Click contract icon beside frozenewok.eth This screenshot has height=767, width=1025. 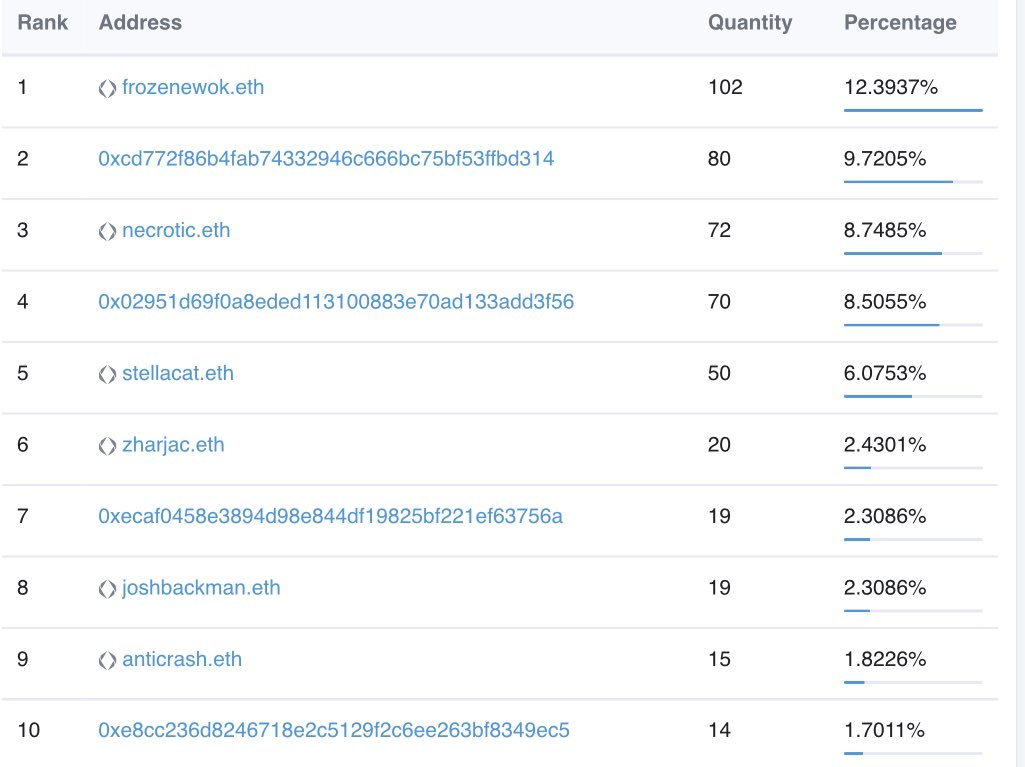tap(107, 88)
